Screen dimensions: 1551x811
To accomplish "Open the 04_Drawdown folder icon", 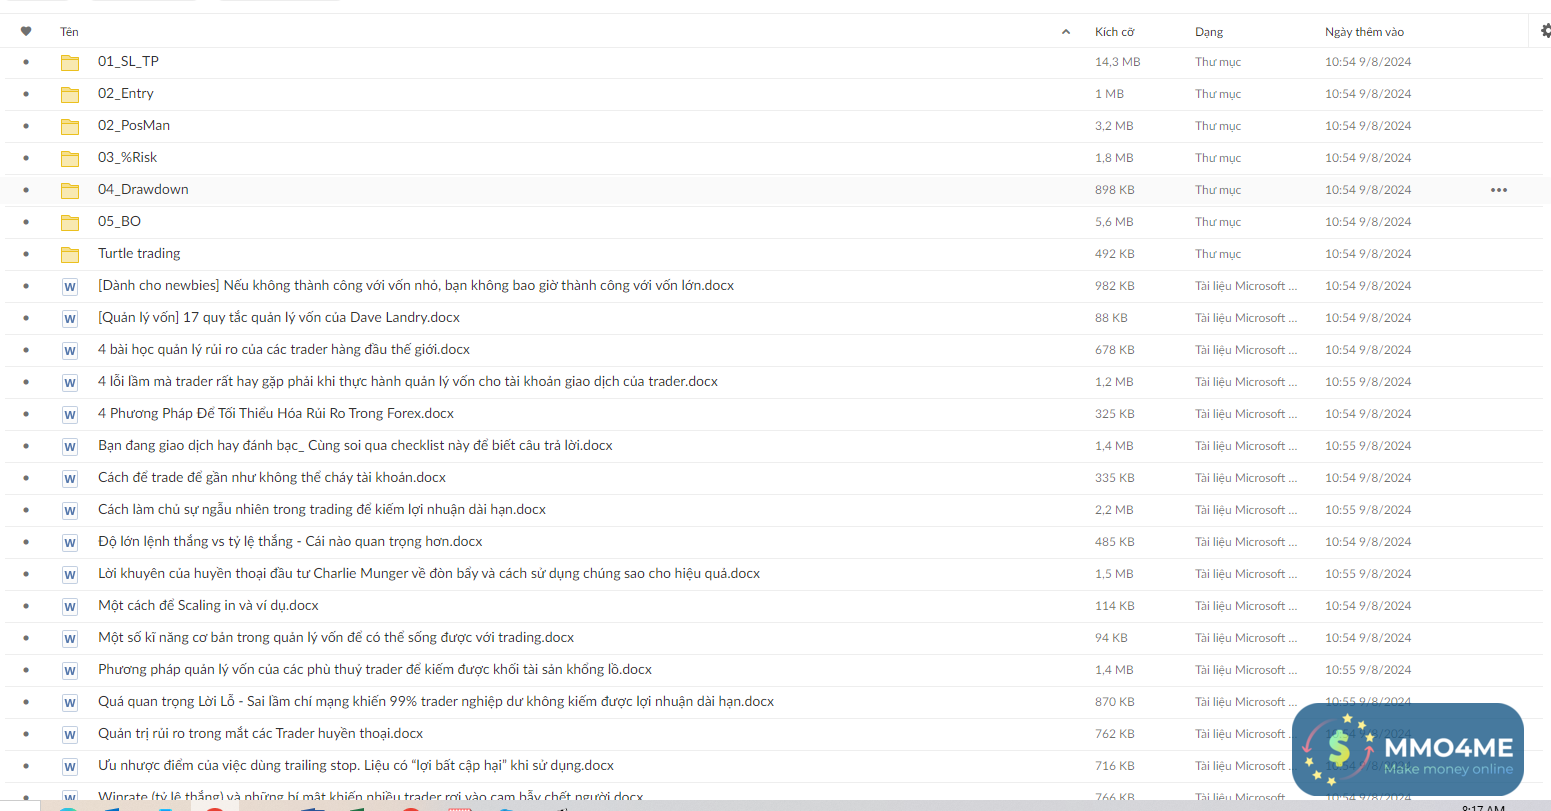I will (70, 191).
